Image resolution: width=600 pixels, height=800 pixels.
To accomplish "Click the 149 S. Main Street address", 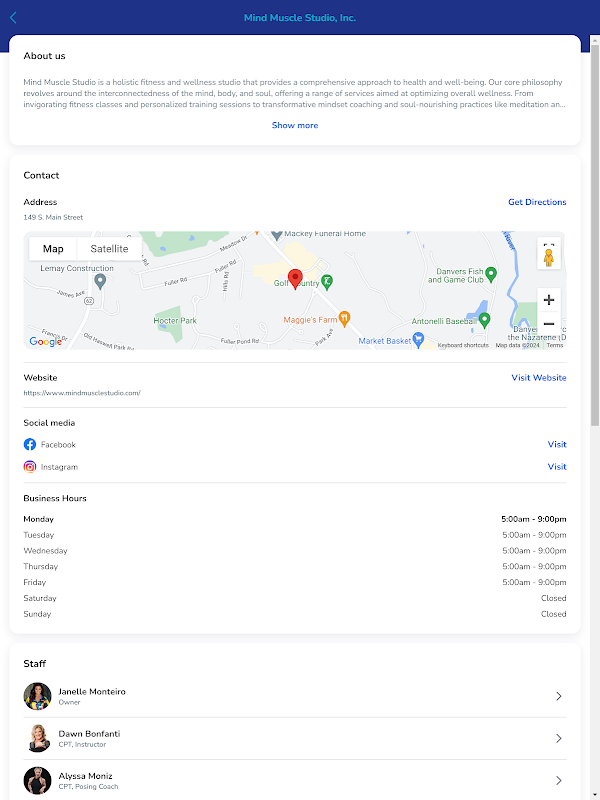I will click(x=53, y=217).
